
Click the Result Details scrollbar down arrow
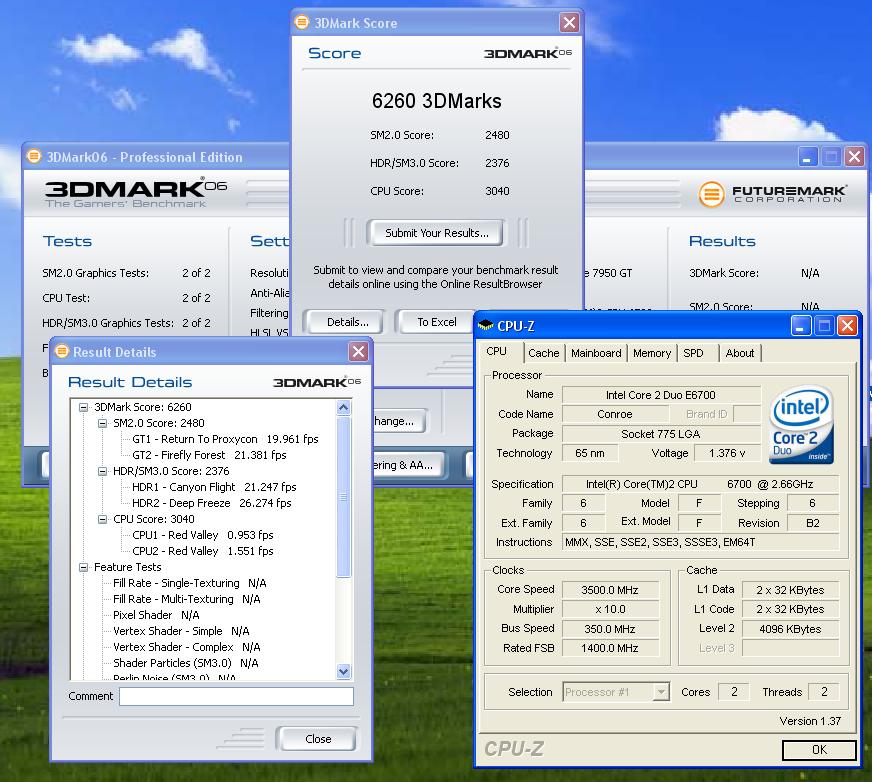(x=344, y=671)
